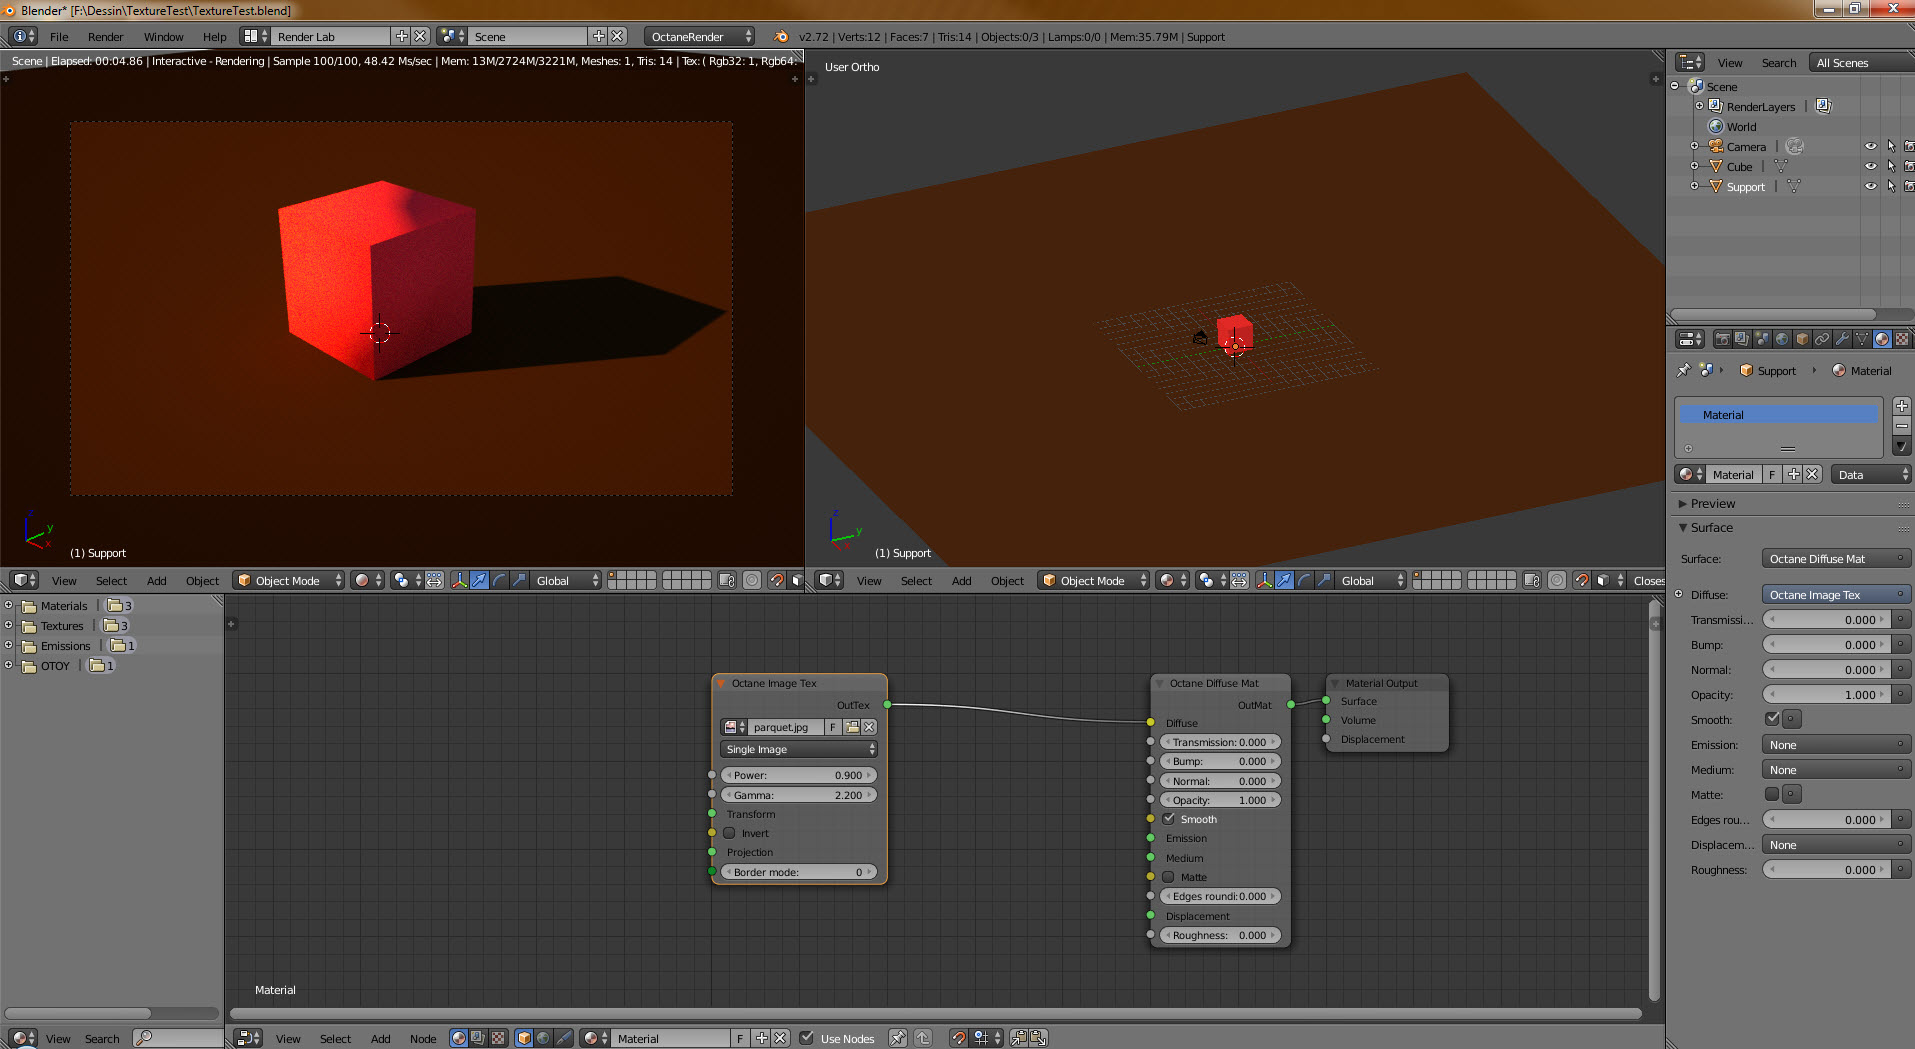The width and height of the screenshot is (1915, 1049).
Task: Open the Add menu in node editor
Action: coord(380,1039)
